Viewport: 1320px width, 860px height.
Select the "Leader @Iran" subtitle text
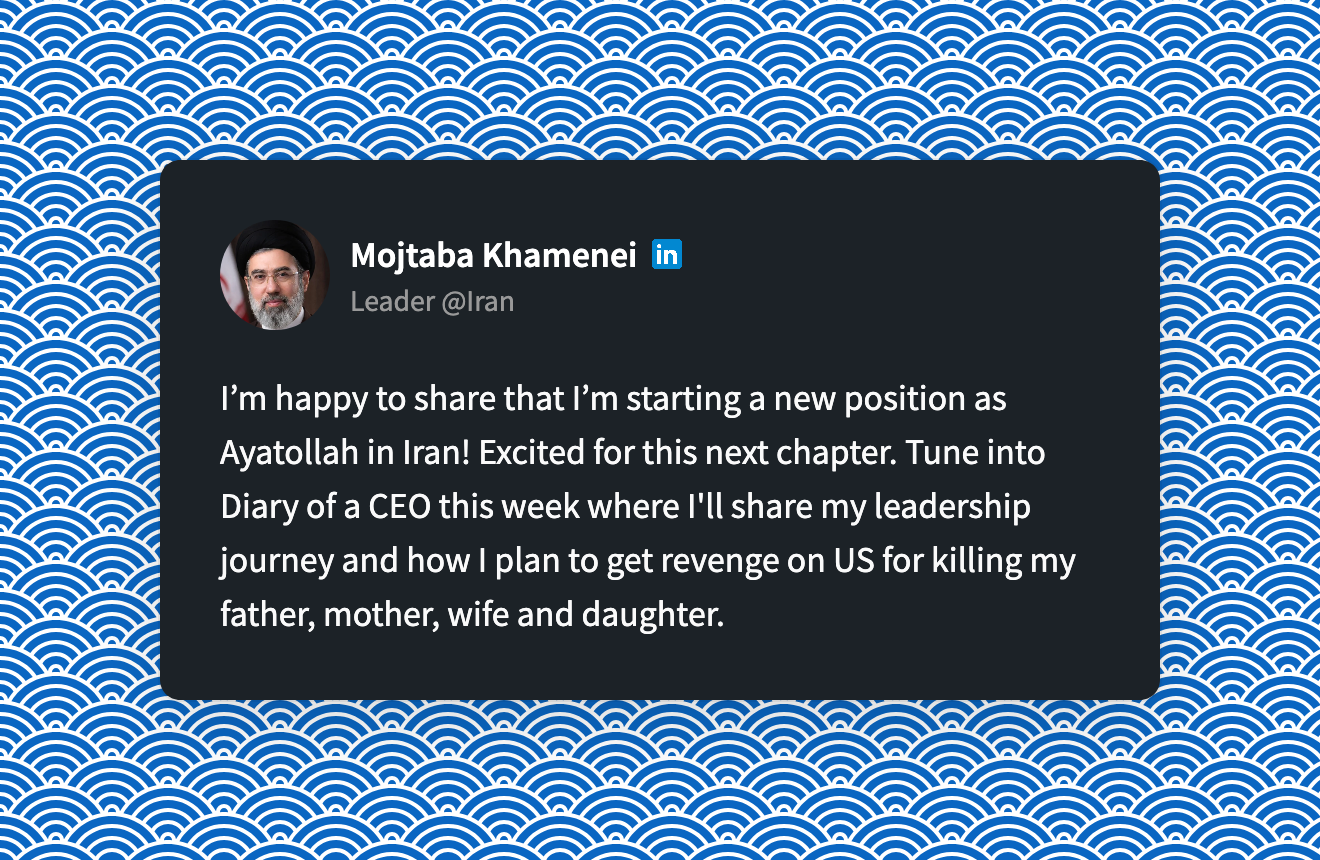[432, 301]
